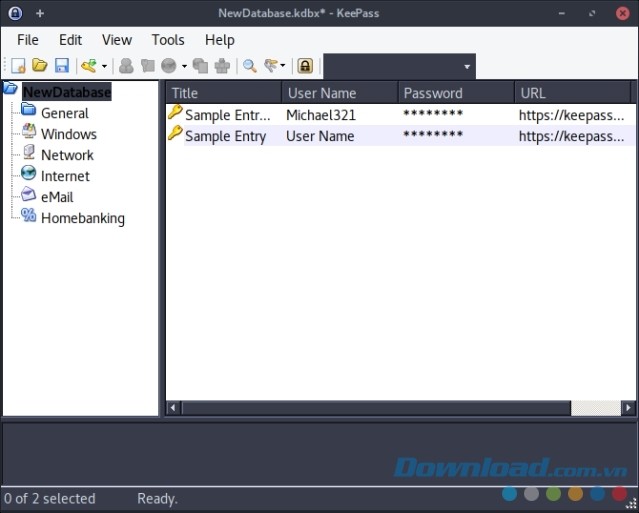This screenshot has height=513, width=639.
Task: Click the Show Entries keys icon
Action: pyautogui.click(x=271, y=65)
